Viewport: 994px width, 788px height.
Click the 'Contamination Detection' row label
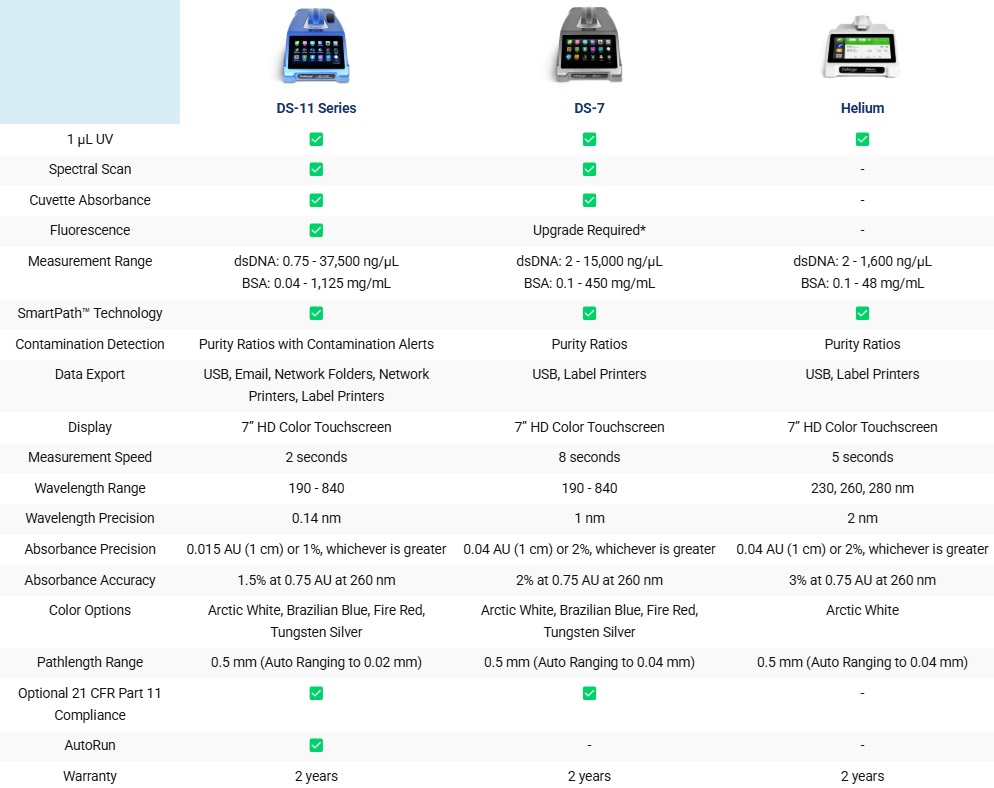[90, 344]
